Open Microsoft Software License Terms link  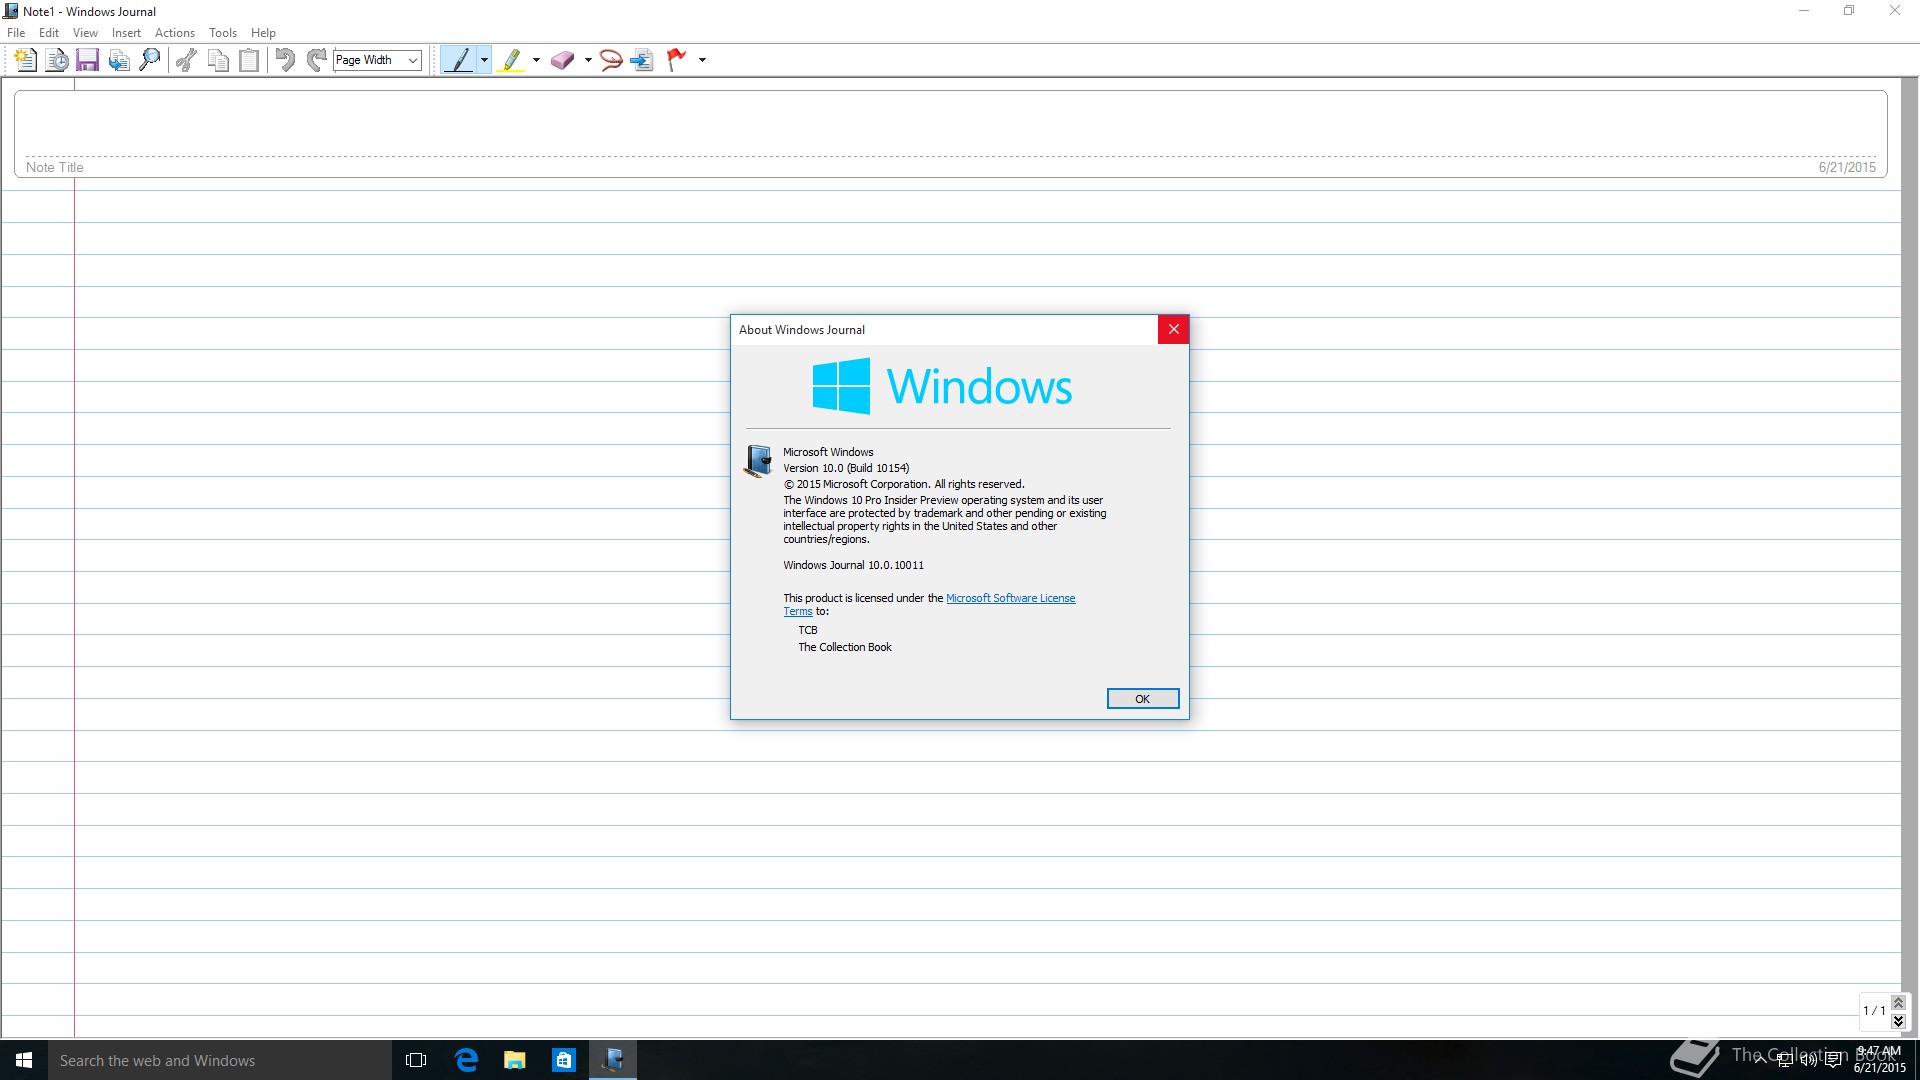tap(1010, 598)
